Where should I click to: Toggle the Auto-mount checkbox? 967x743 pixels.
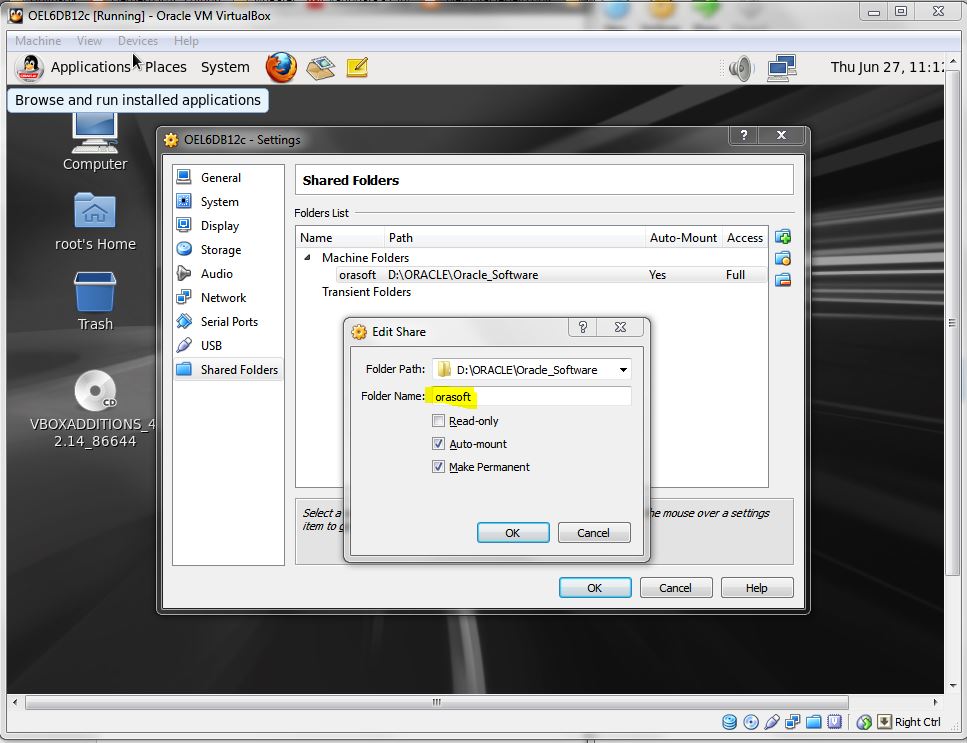pos(438,444)
